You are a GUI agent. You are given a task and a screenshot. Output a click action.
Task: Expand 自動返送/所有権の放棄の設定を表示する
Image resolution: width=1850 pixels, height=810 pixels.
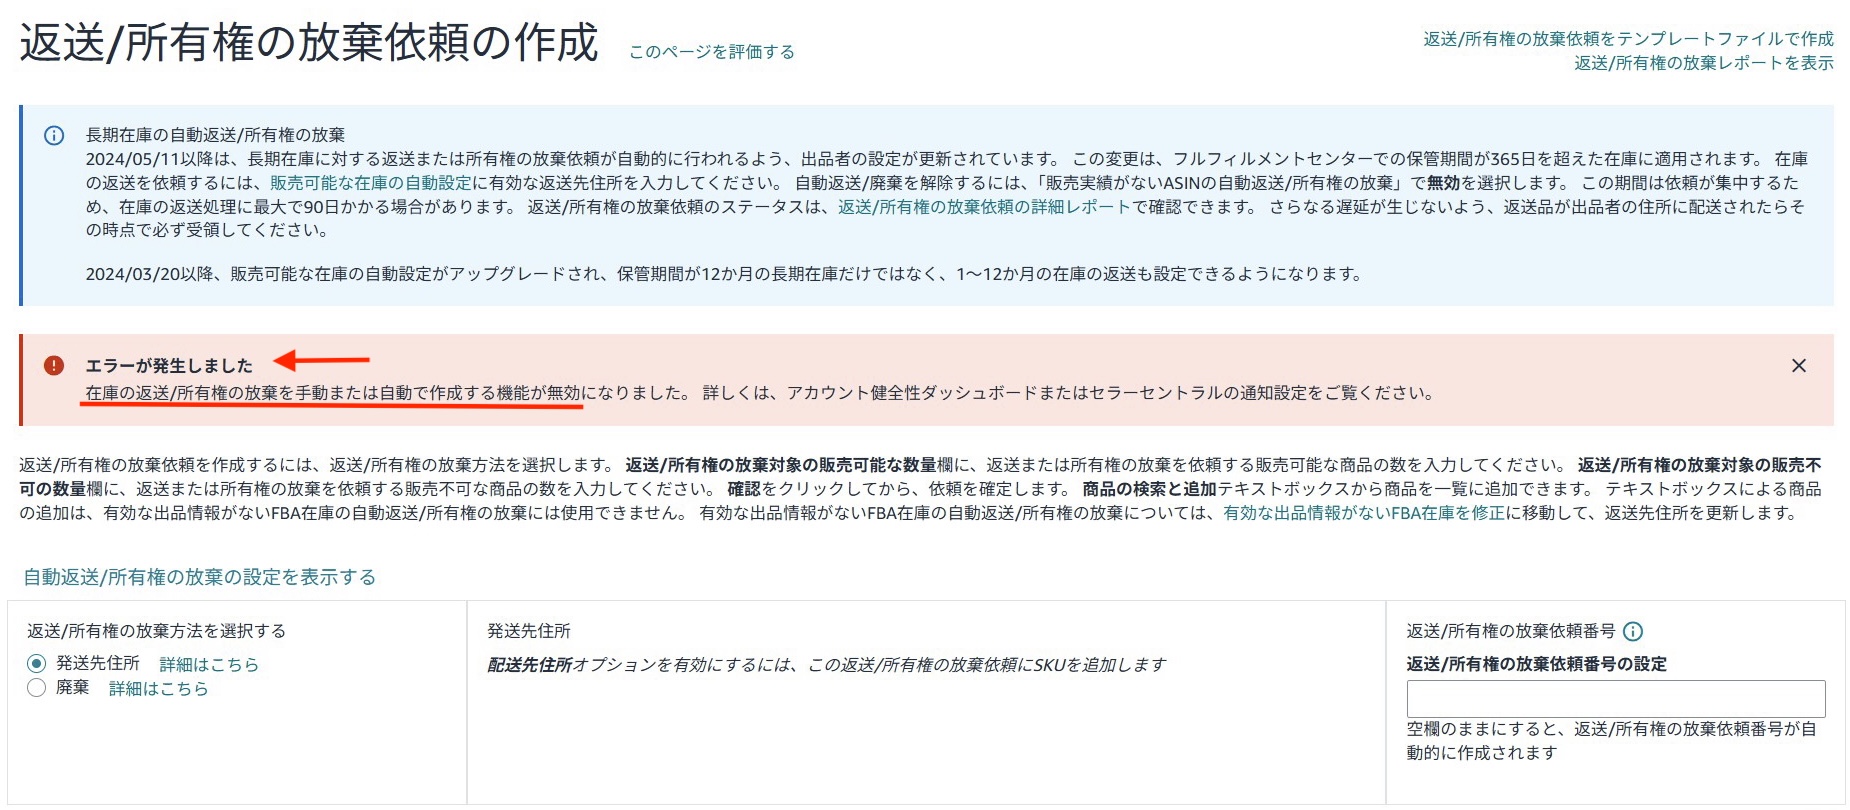pyautogui.click(x=199, y=577)
